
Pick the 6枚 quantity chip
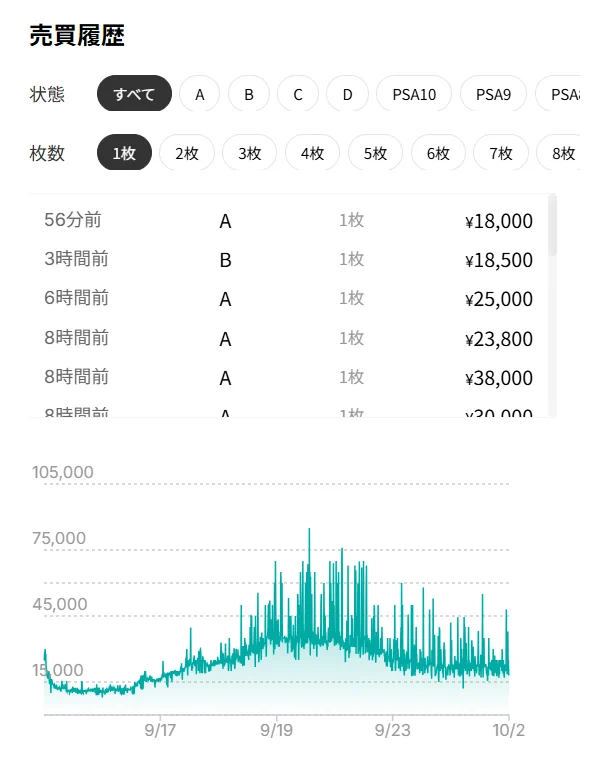coord(438,152)
